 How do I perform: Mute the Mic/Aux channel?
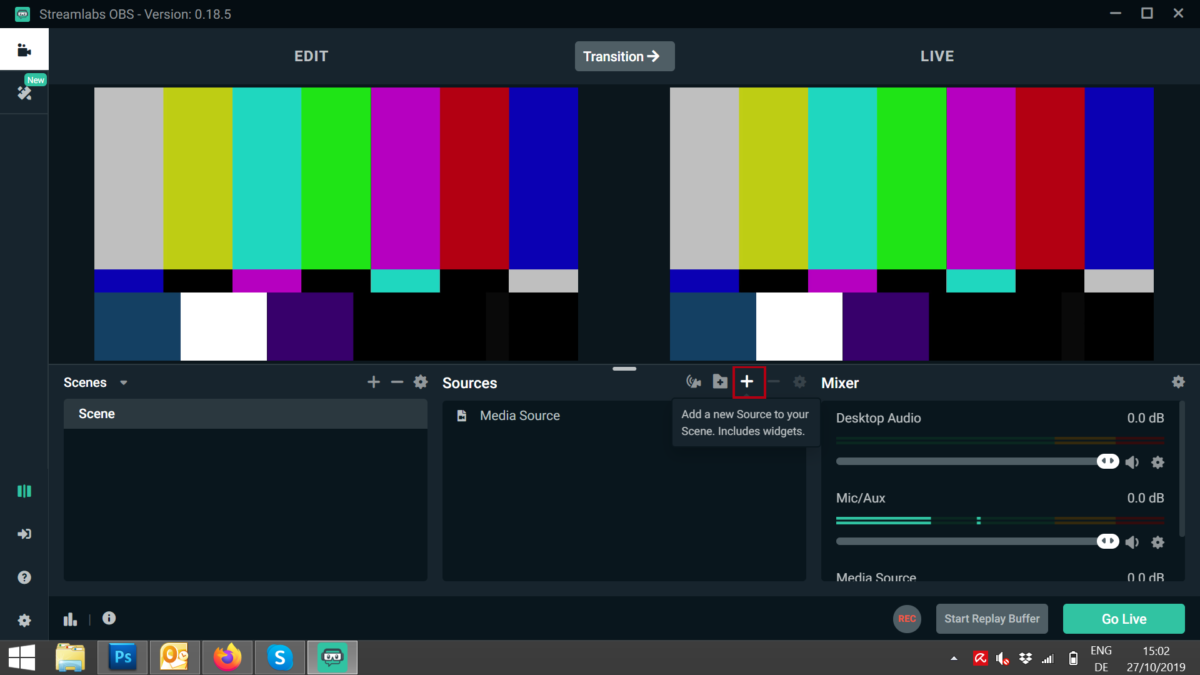click(1132, 541)
